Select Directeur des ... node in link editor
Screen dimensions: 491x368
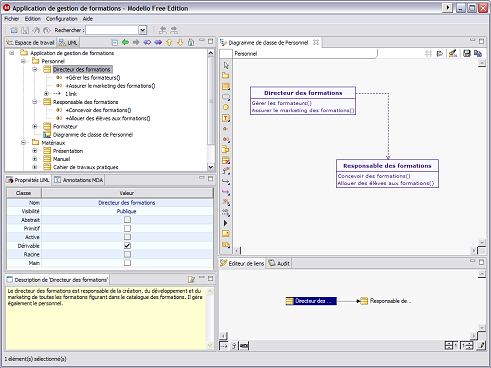[311, 301]
